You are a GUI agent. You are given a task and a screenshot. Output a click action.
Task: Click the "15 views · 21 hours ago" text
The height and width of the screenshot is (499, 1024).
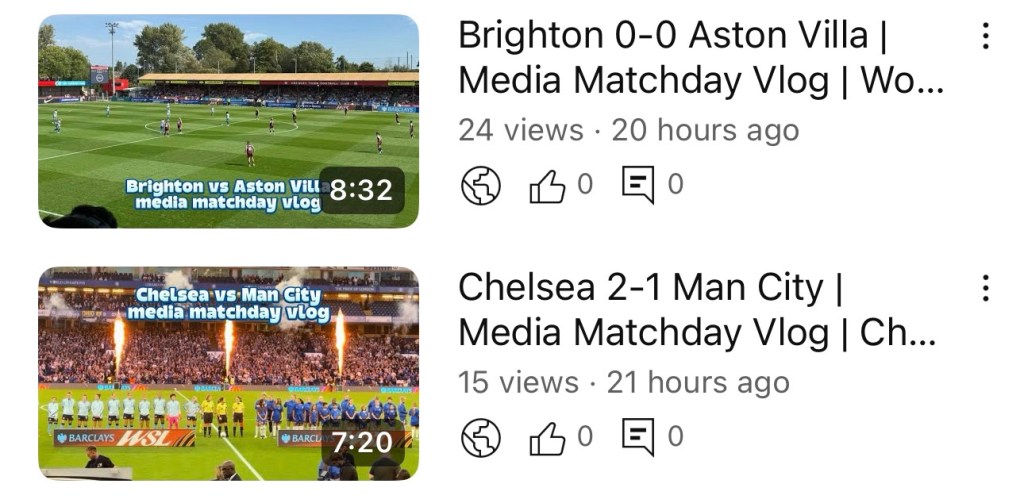point(623,382)
